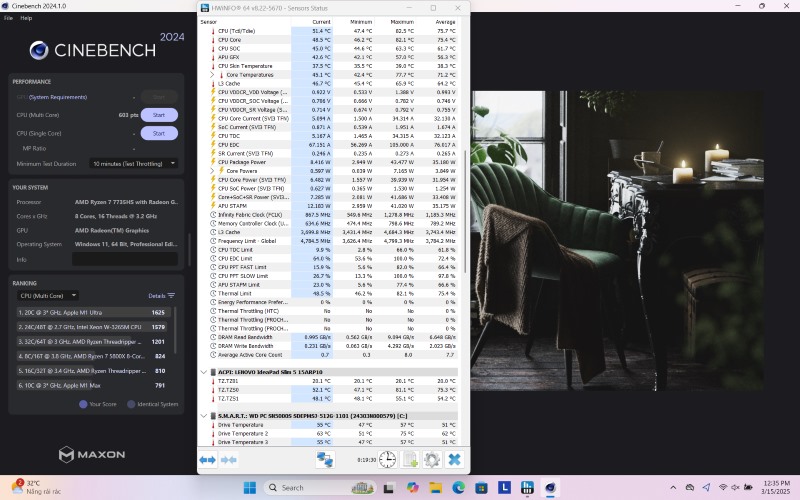The height and width of the screenshot is (500, 800).
Task: Open System Requirements link
Action: 58,97
